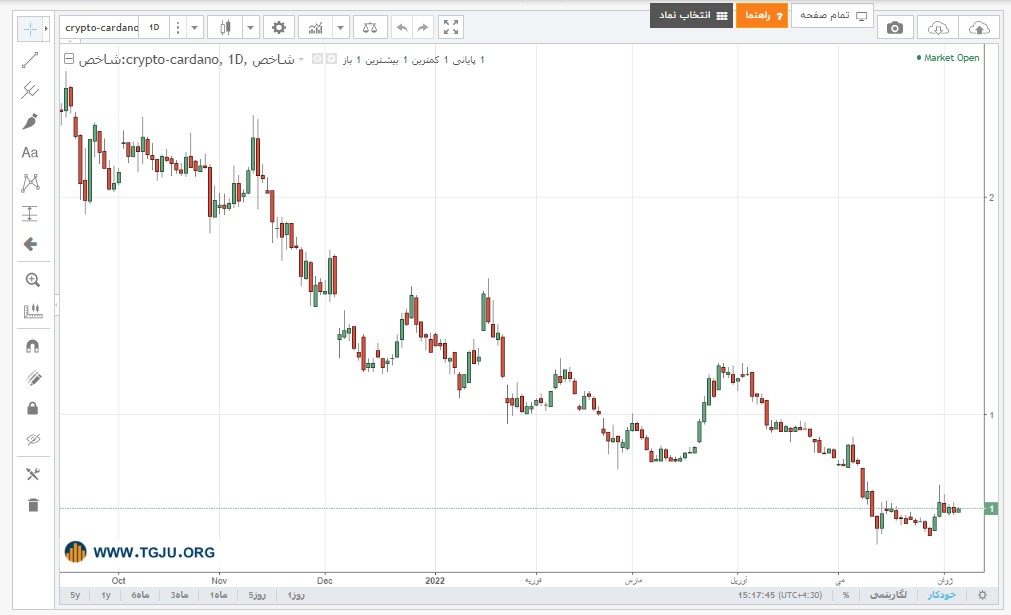Toggle auto scale (خودکار)
1011x615 pixels.
941,595
